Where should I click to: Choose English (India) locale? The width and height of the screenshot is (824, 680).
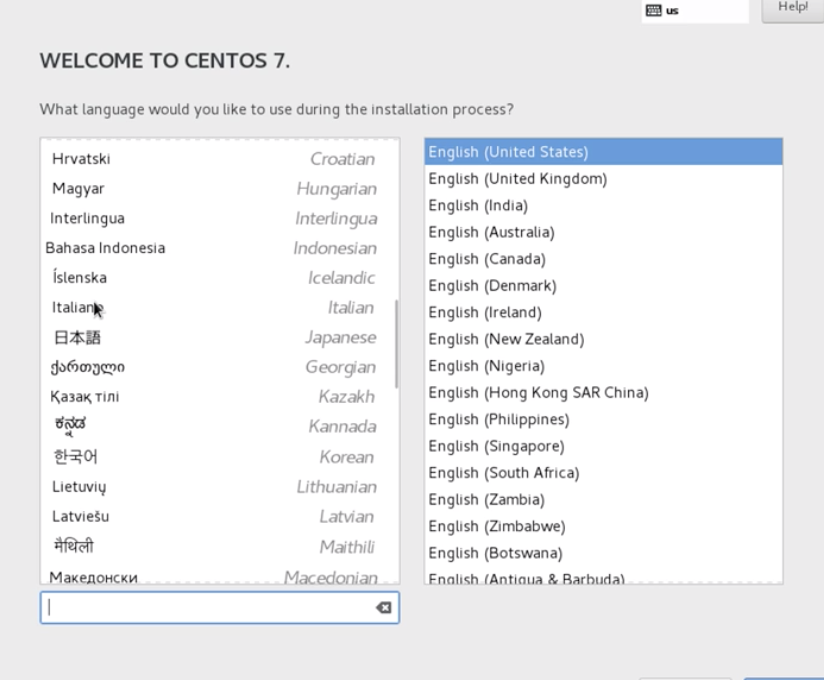pyautogui.click(x=603, y=205)
